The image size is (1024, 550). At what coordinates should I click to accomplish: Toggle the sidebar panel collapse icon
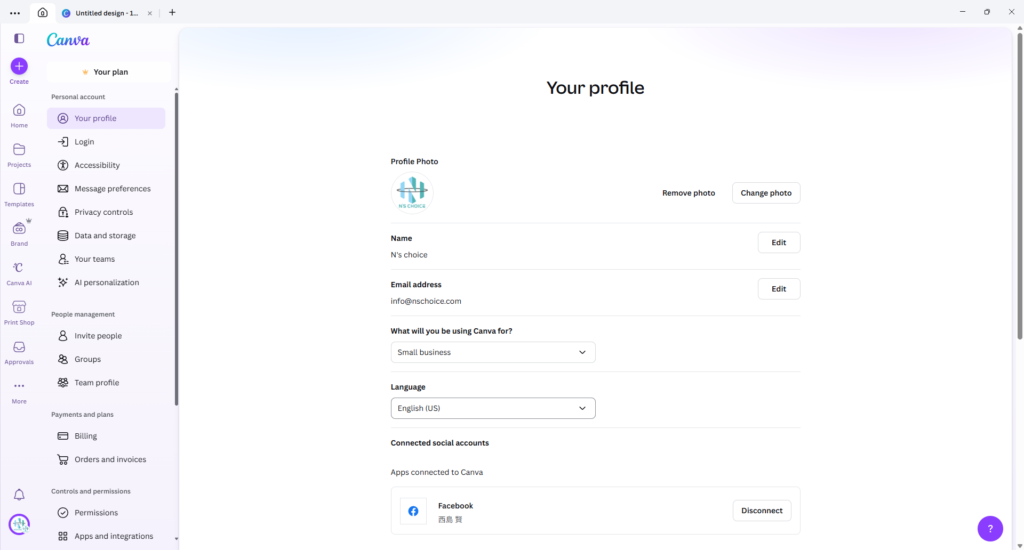[19, 38]
